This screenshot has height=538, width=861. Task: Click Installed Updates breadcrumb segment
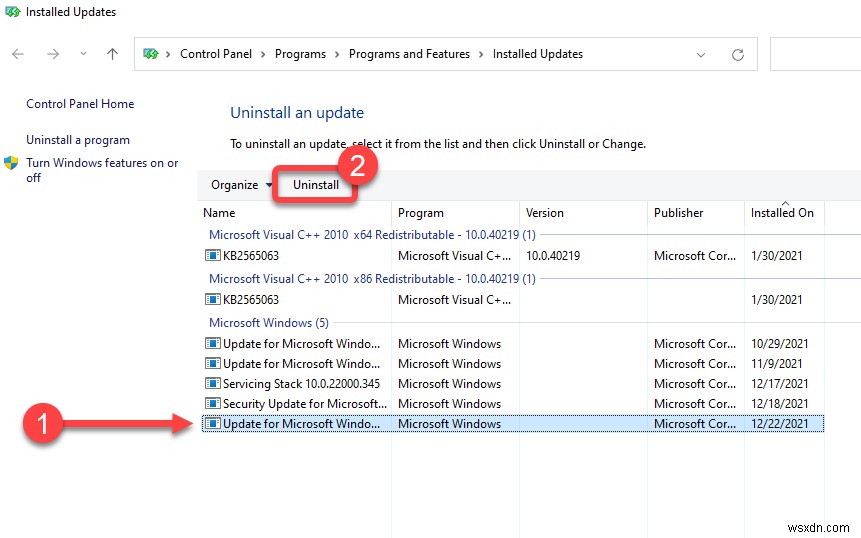[x=538, y=54]
